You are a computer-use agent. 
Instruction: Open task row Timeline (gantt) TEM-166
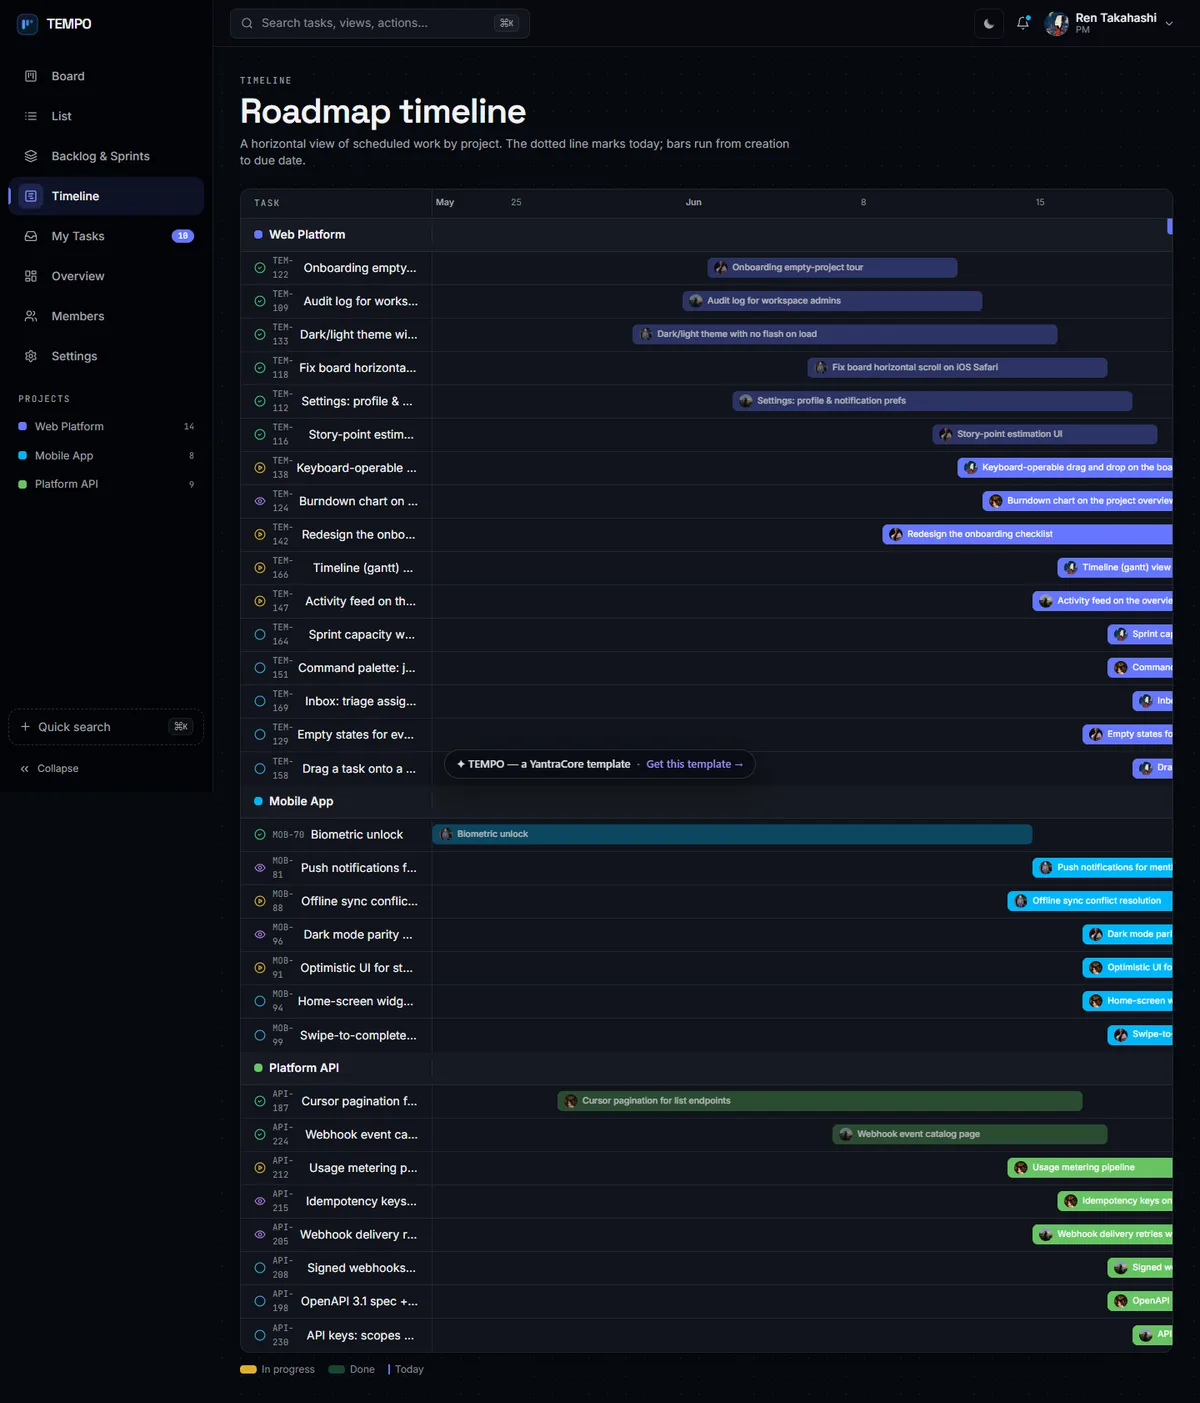336,568
